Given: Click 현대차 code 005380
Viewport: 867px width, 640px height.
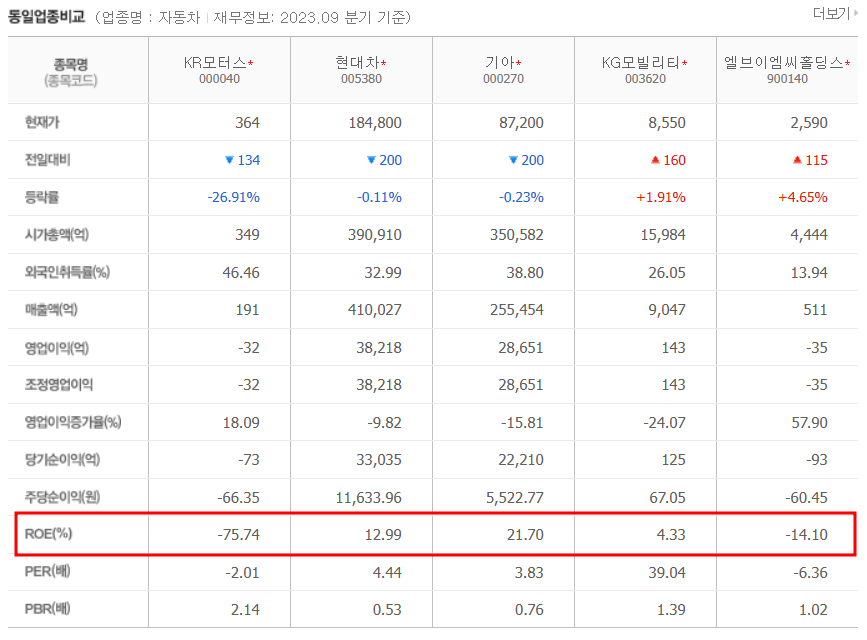Looking at the screenshot, I should [361, 79].
